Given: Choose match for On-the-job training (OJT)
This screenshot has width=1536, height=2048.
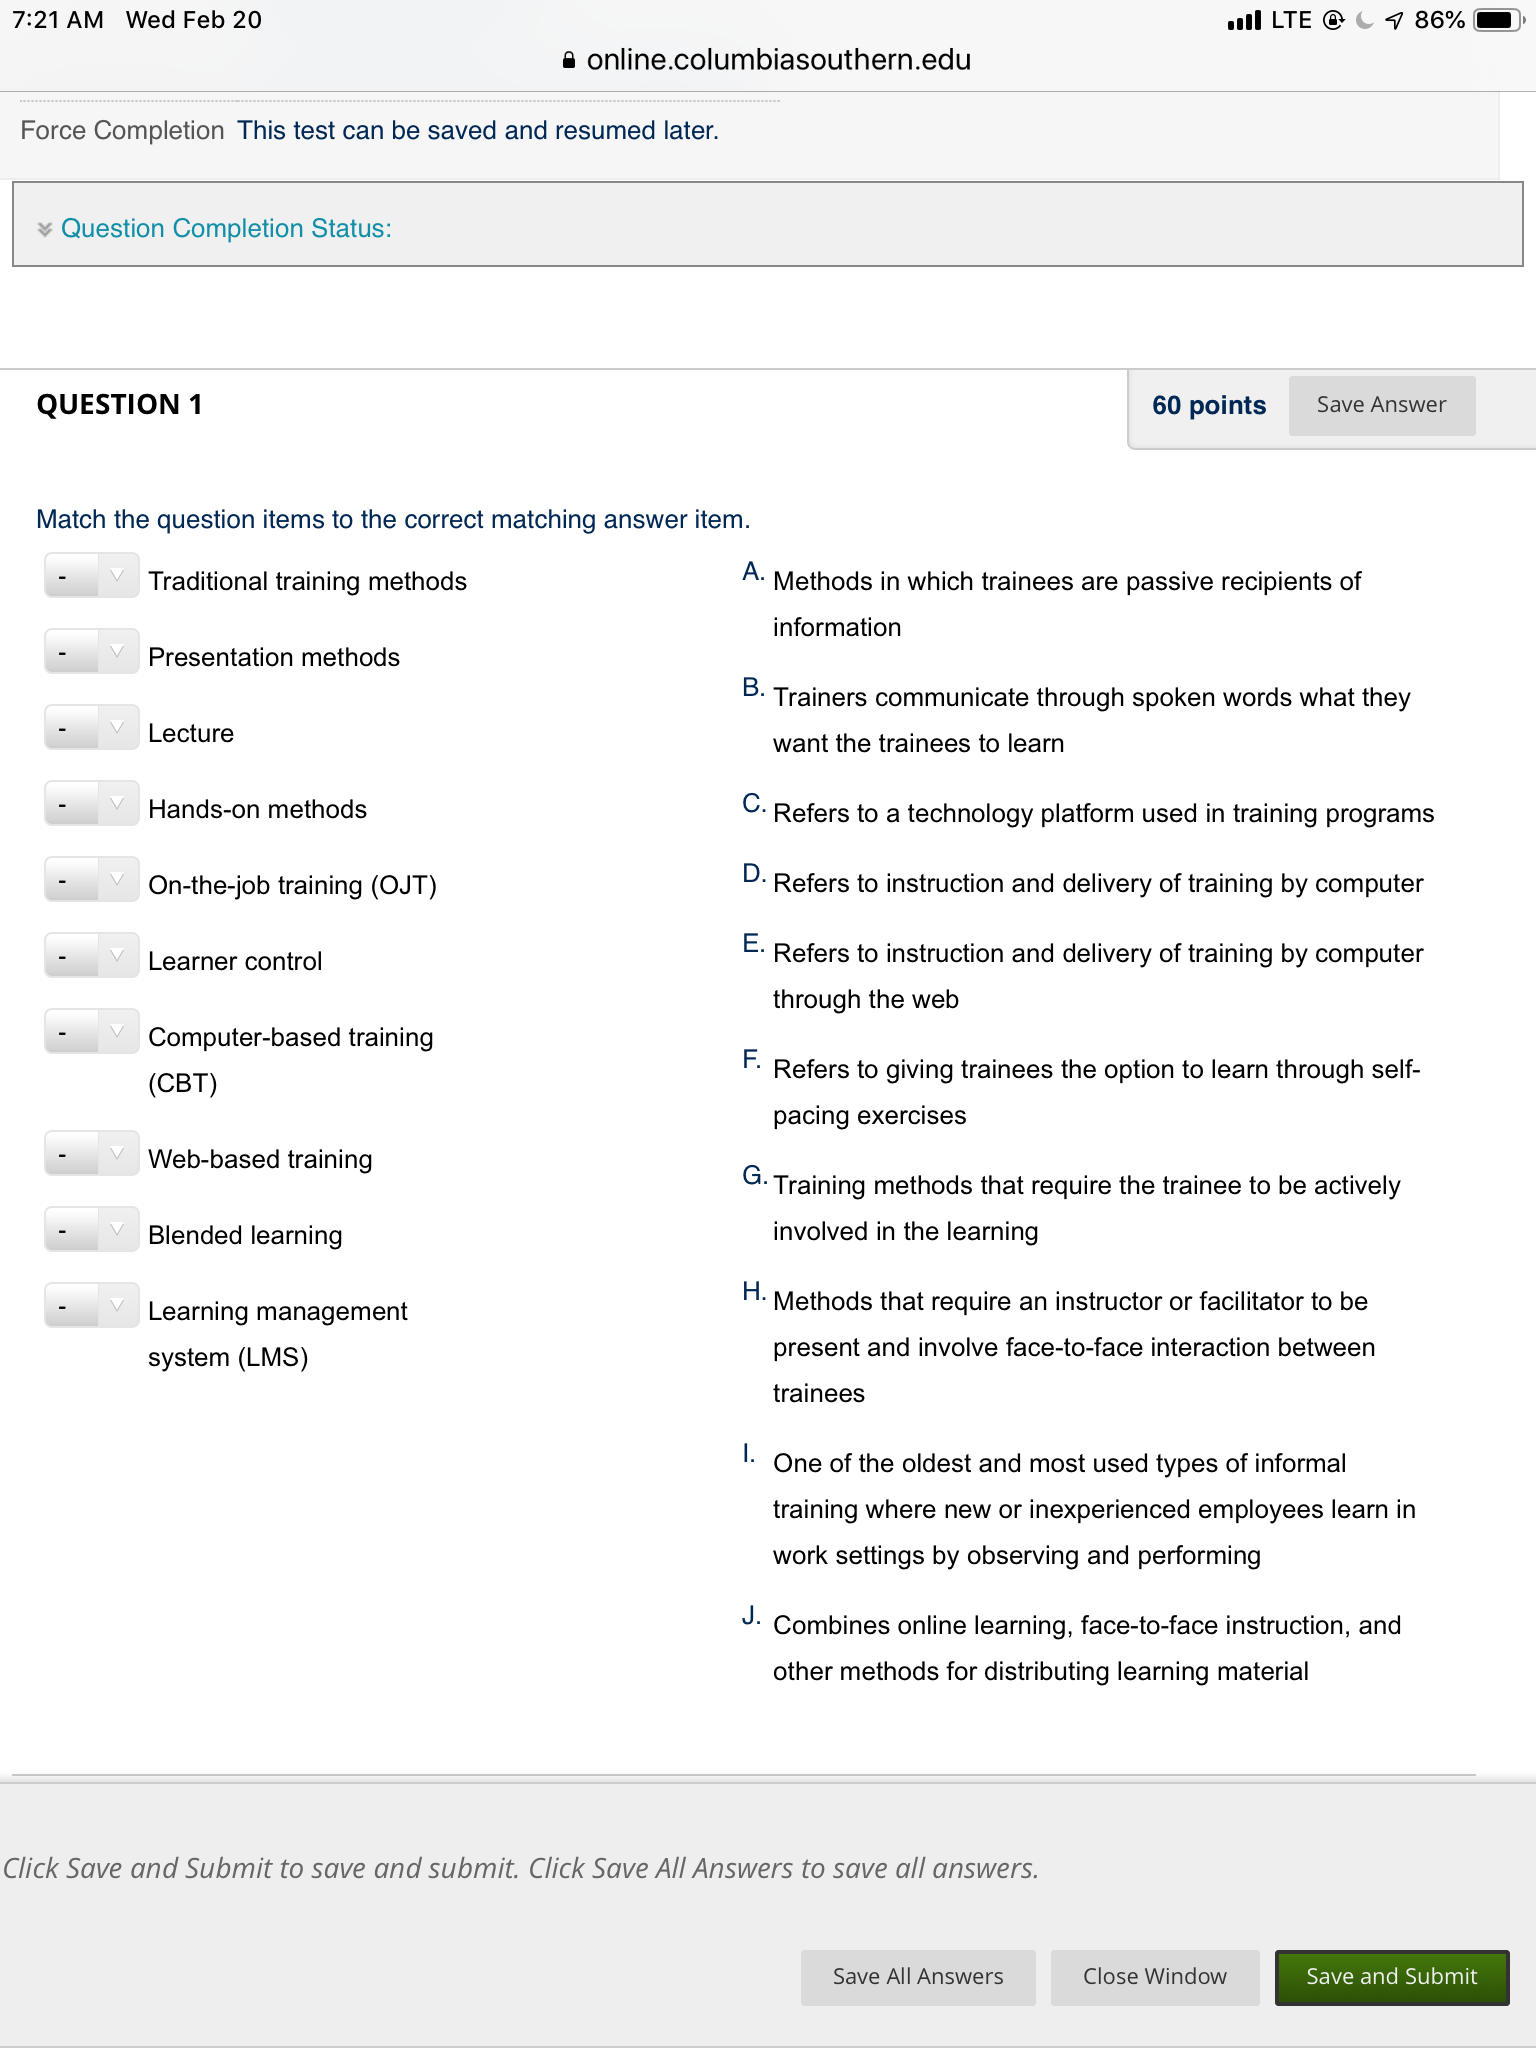Looking at the screenshot, I should (x=91, y=880).
